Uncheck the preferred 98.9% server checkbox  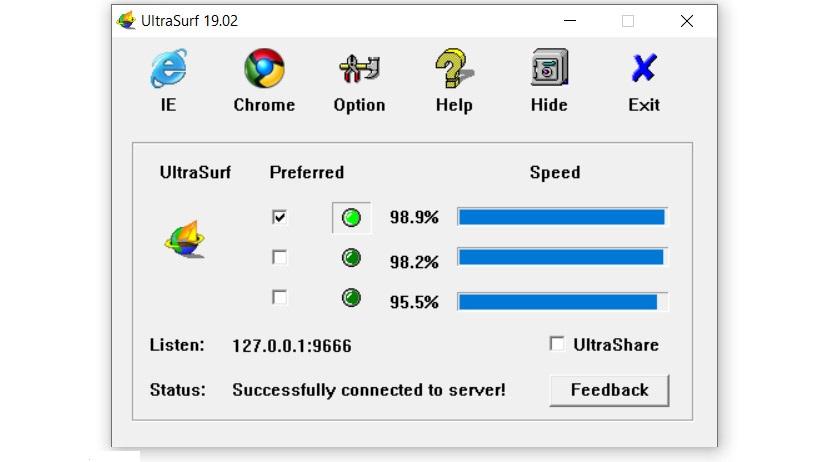[x=280, y=217]
